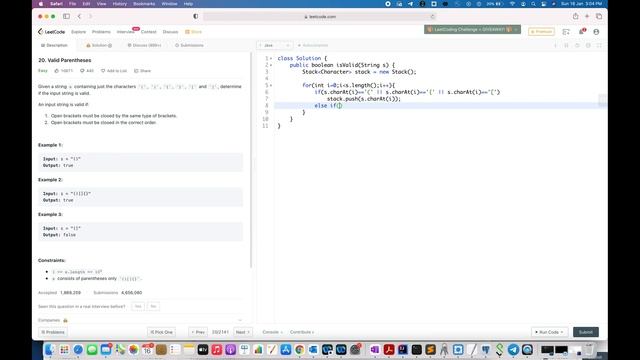This screenshot has height=360, width=640.
Task: Open the Problems list button
Action: point(53,332)
